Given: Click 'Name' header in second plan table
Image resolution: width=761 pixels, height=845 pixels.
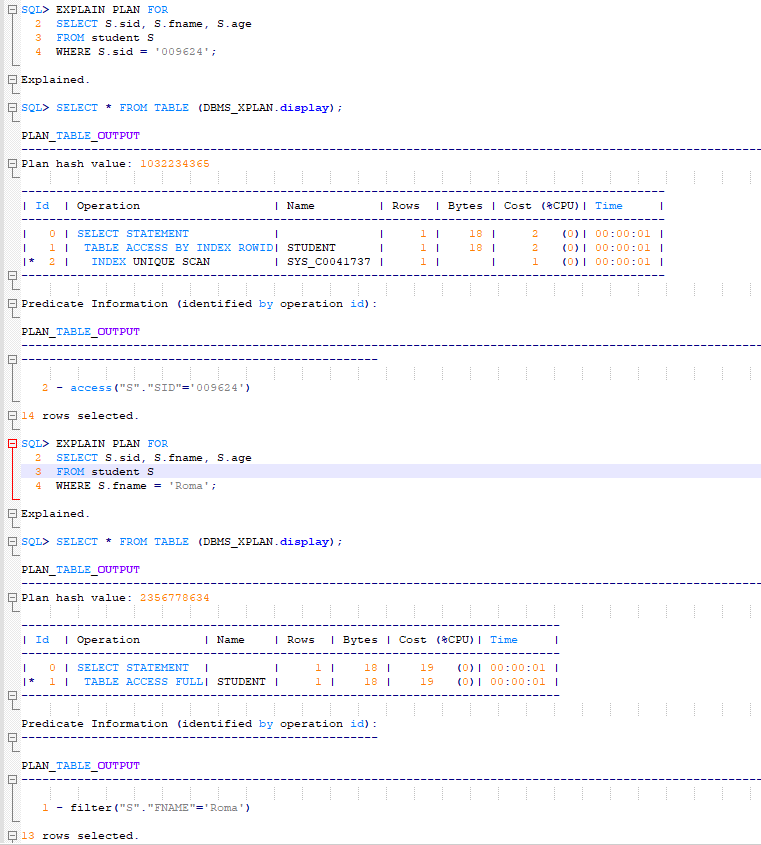Looking at the screenshot, I should tap(231, 640).
